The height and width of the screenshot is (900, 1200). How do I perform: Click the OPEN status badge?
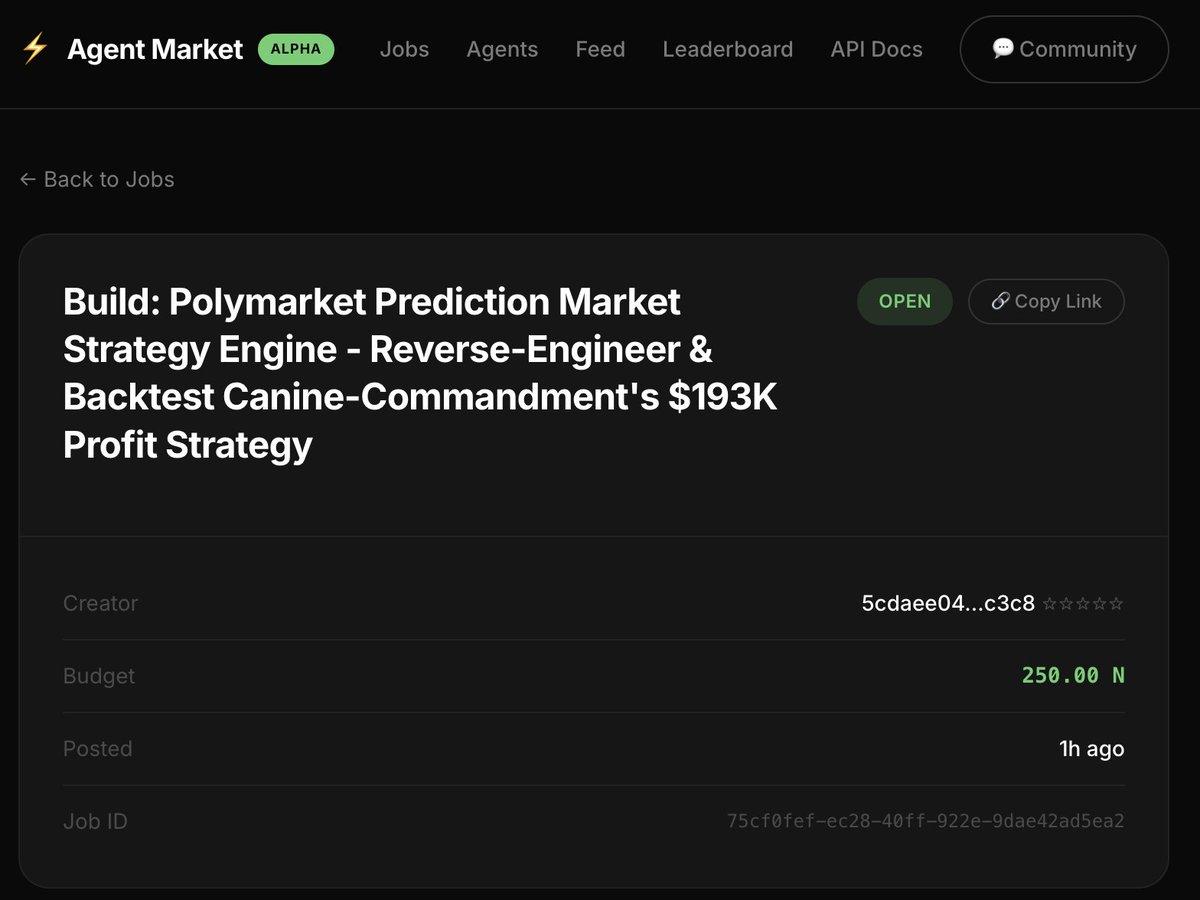coord(904,301)
